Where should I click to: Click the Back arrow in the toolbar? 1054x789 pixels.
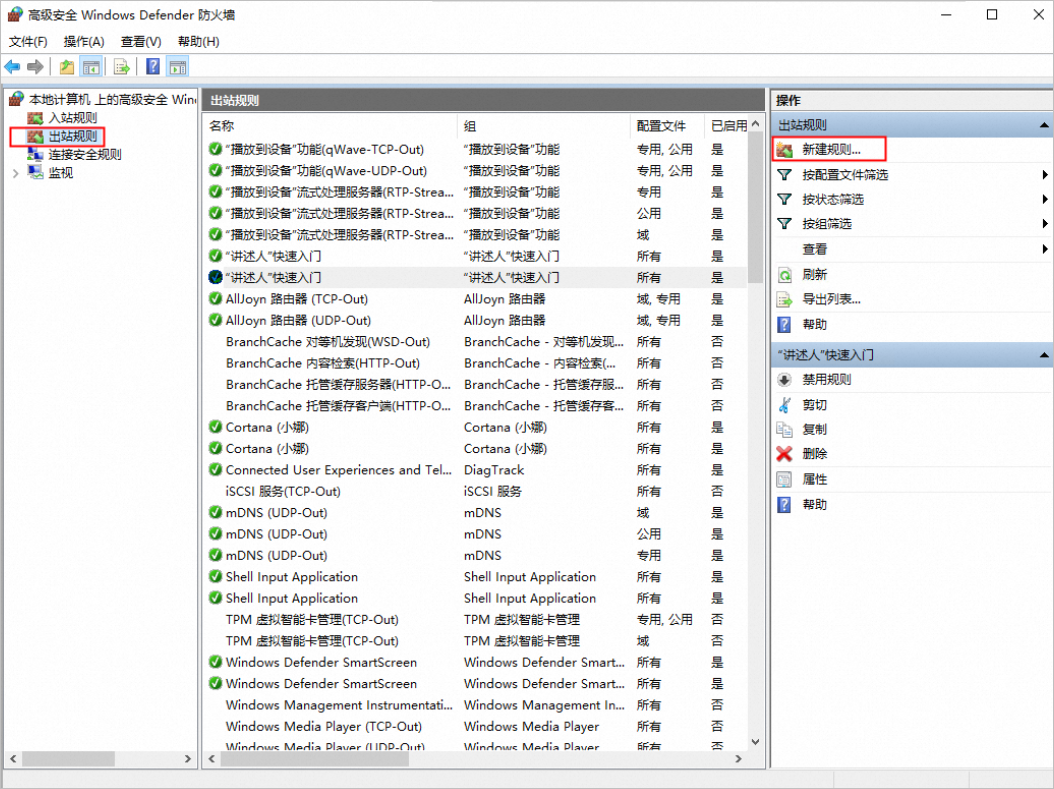[12, 67]
